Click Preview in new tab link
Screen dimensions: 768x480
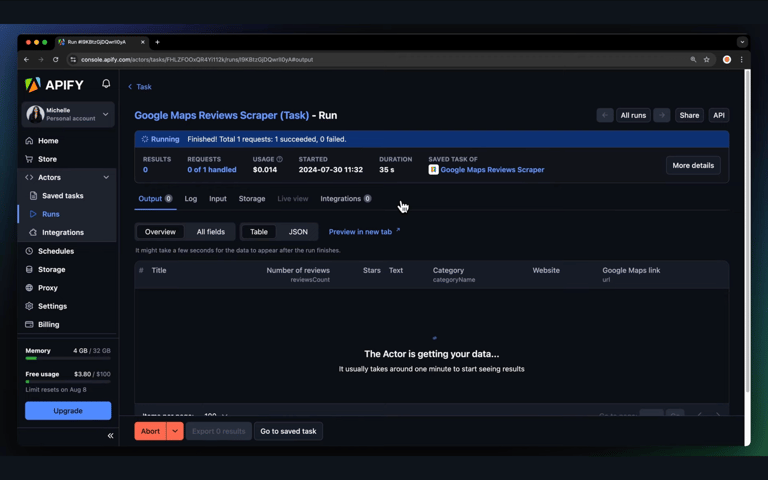click(364, 232)
